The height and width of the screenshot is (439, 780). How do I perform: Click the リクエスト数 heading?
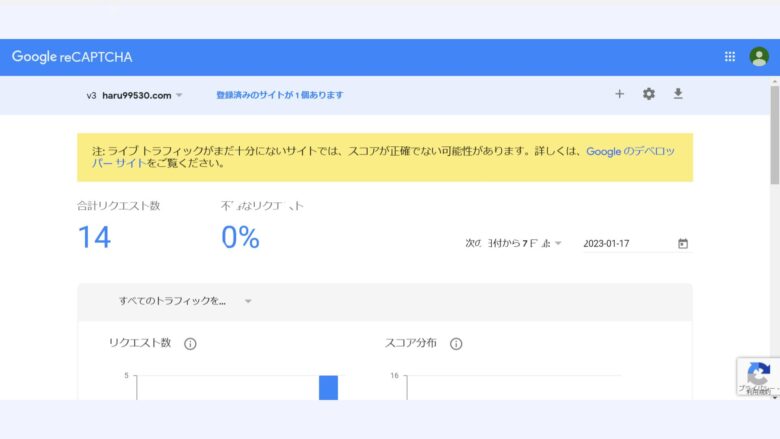(140, 343)
